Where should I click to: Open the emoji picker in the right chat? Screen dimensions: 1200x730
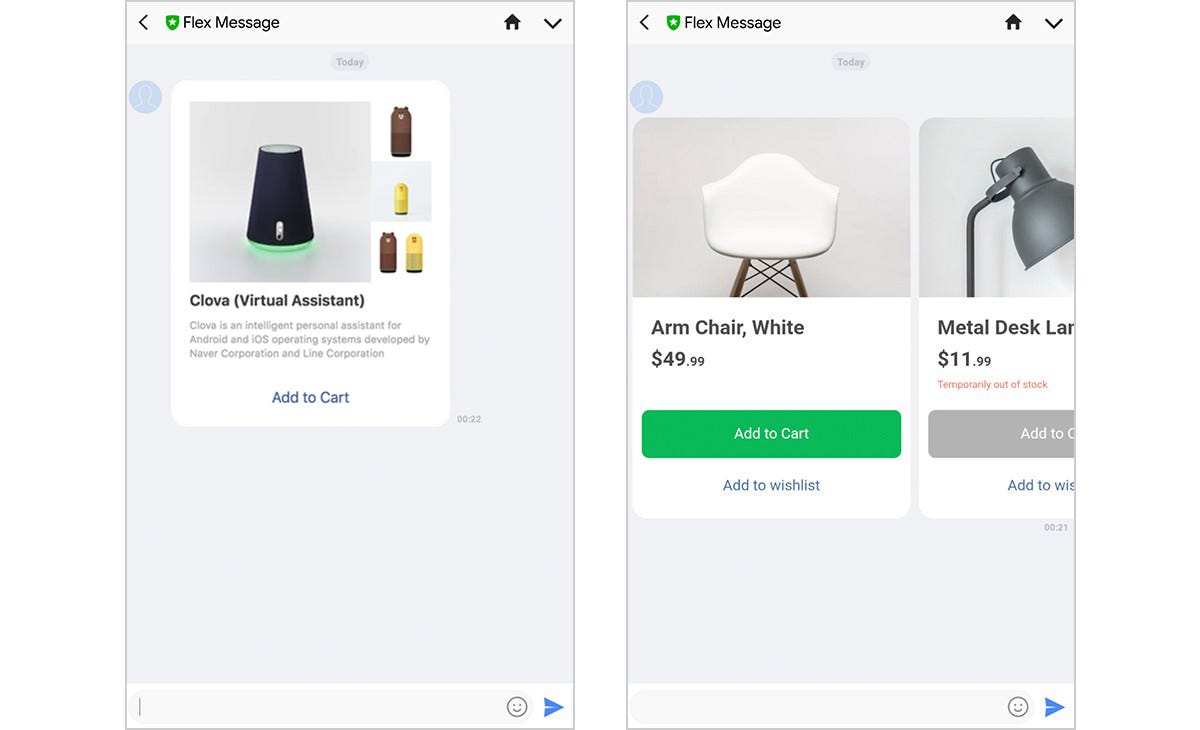(x=1018, y=707)
